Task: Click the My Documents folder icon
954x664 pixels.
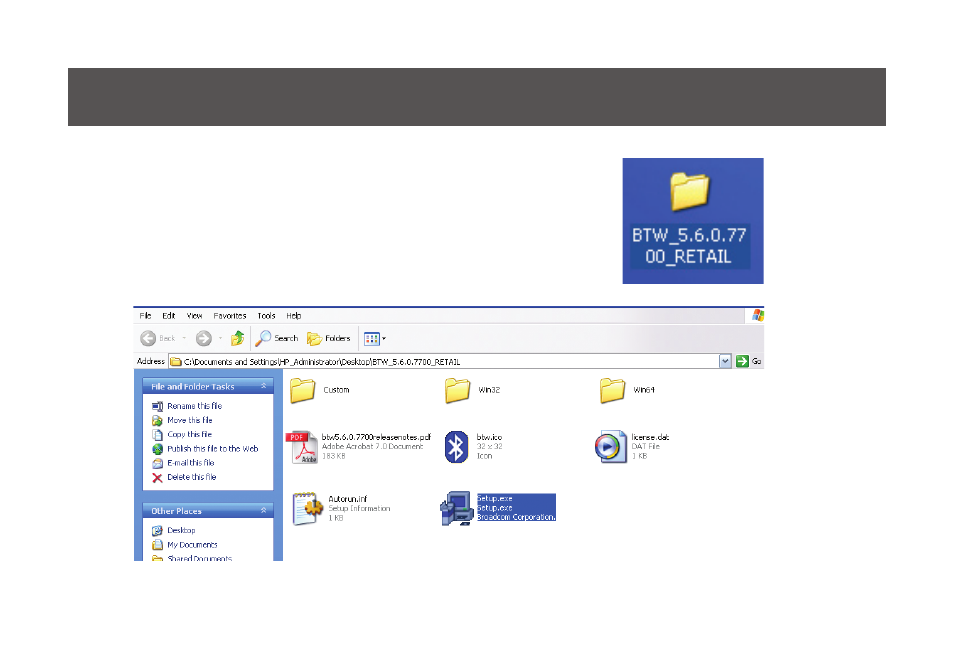Action: 157,545
